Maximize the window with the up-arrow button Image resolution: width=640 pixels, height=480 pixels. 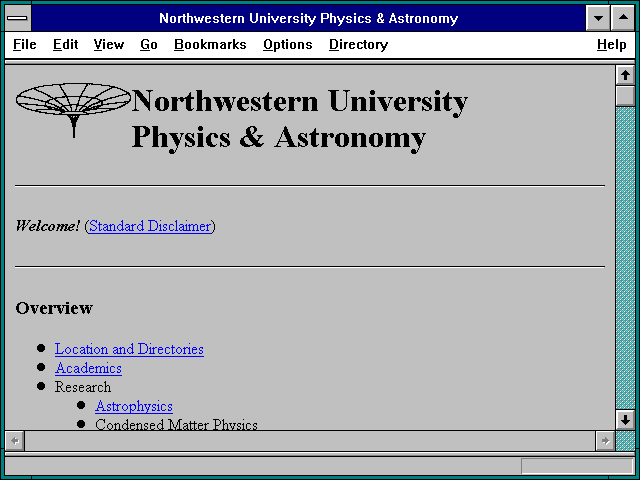tap(623, 18)
